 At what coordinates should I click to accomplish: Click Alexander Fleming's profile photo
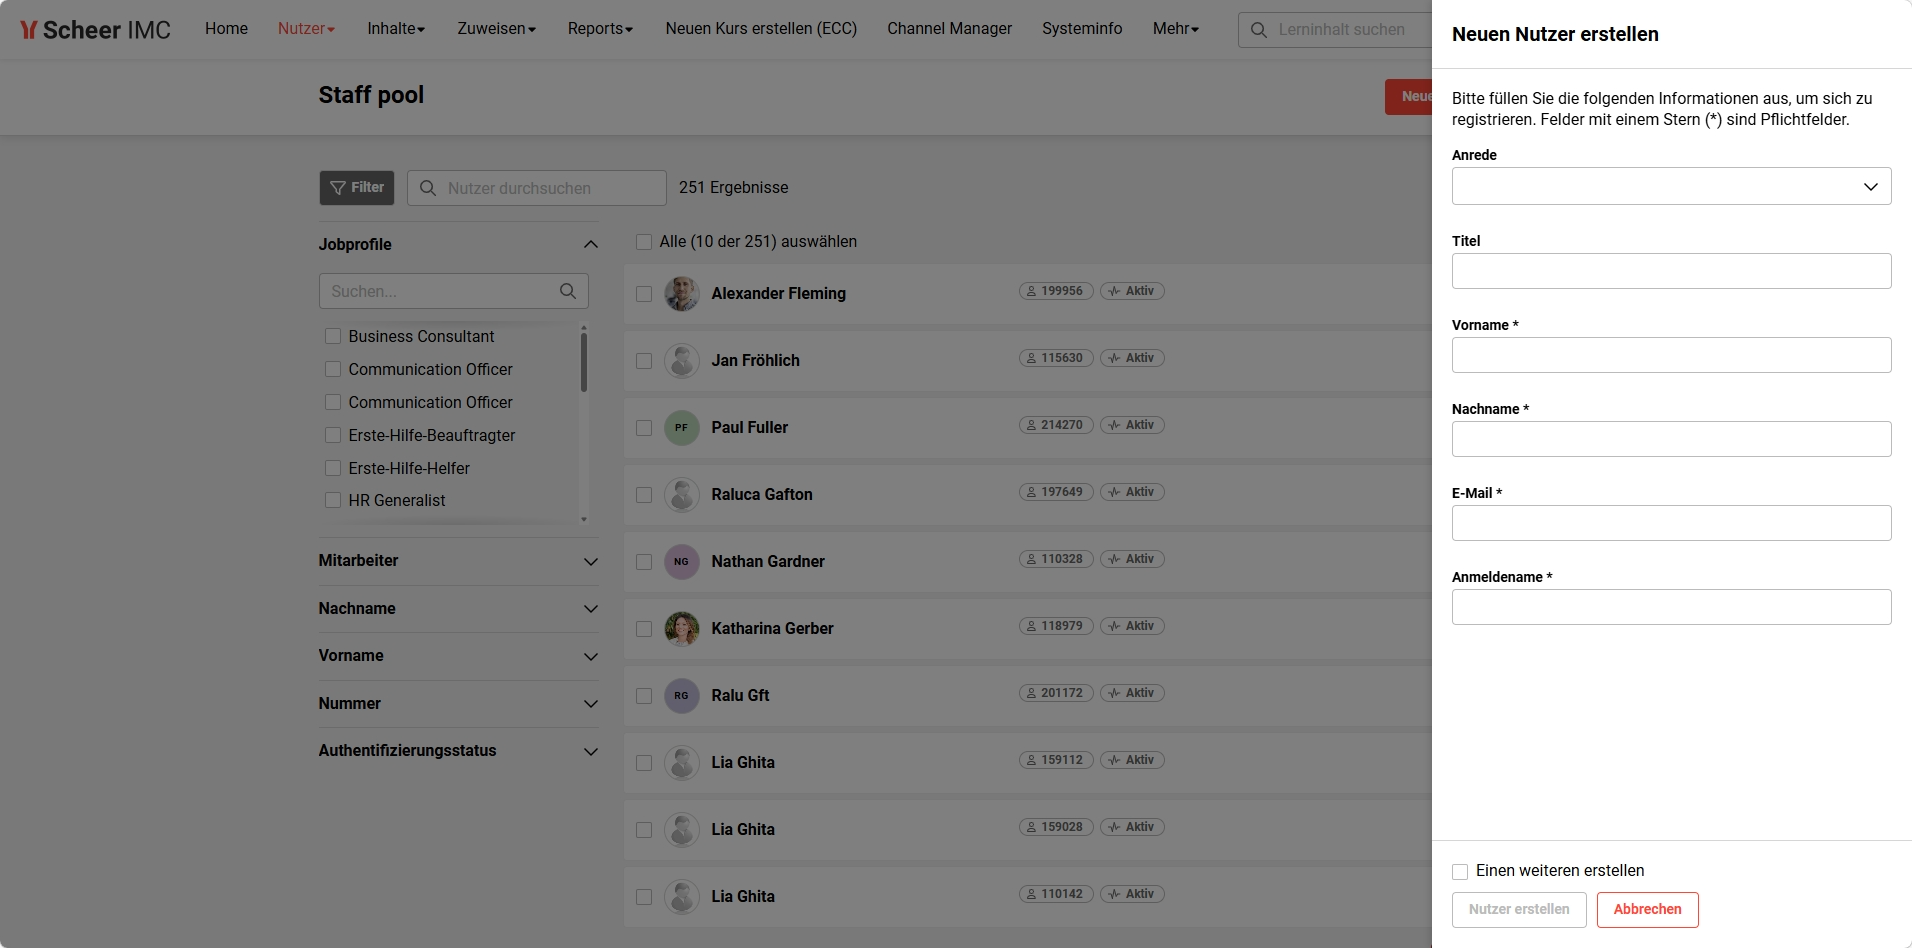pos(682,294)
